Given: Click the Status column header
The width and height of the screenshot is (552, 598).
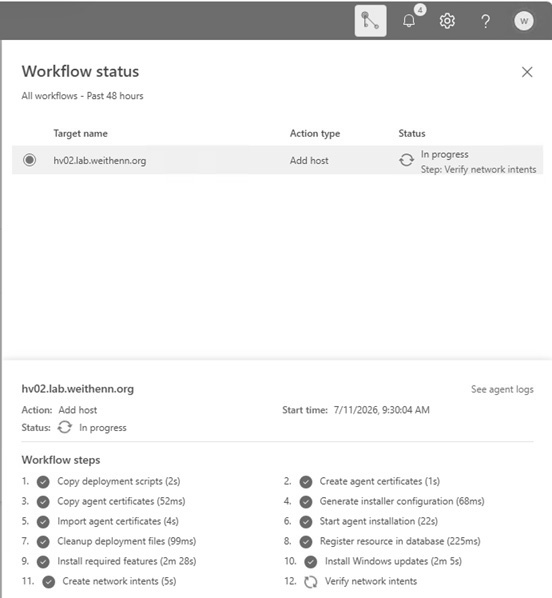Looking at the screenshot, I should click(412, 133).
